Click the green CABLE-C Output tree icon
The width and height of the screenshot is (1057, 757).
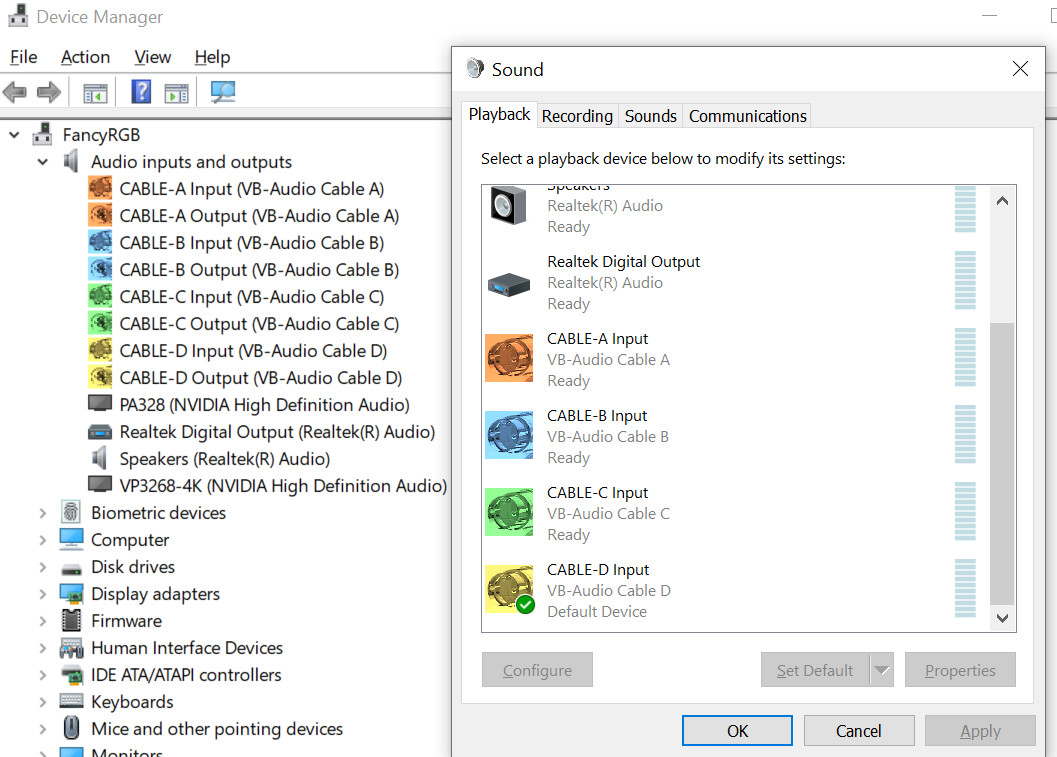point(100,323)
